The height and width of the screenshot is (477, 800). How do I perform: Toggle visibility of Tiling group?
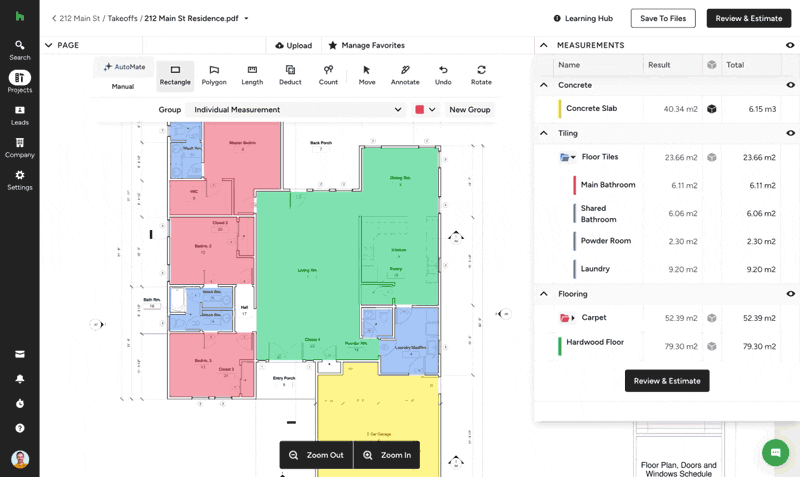[x=790, y=133]
